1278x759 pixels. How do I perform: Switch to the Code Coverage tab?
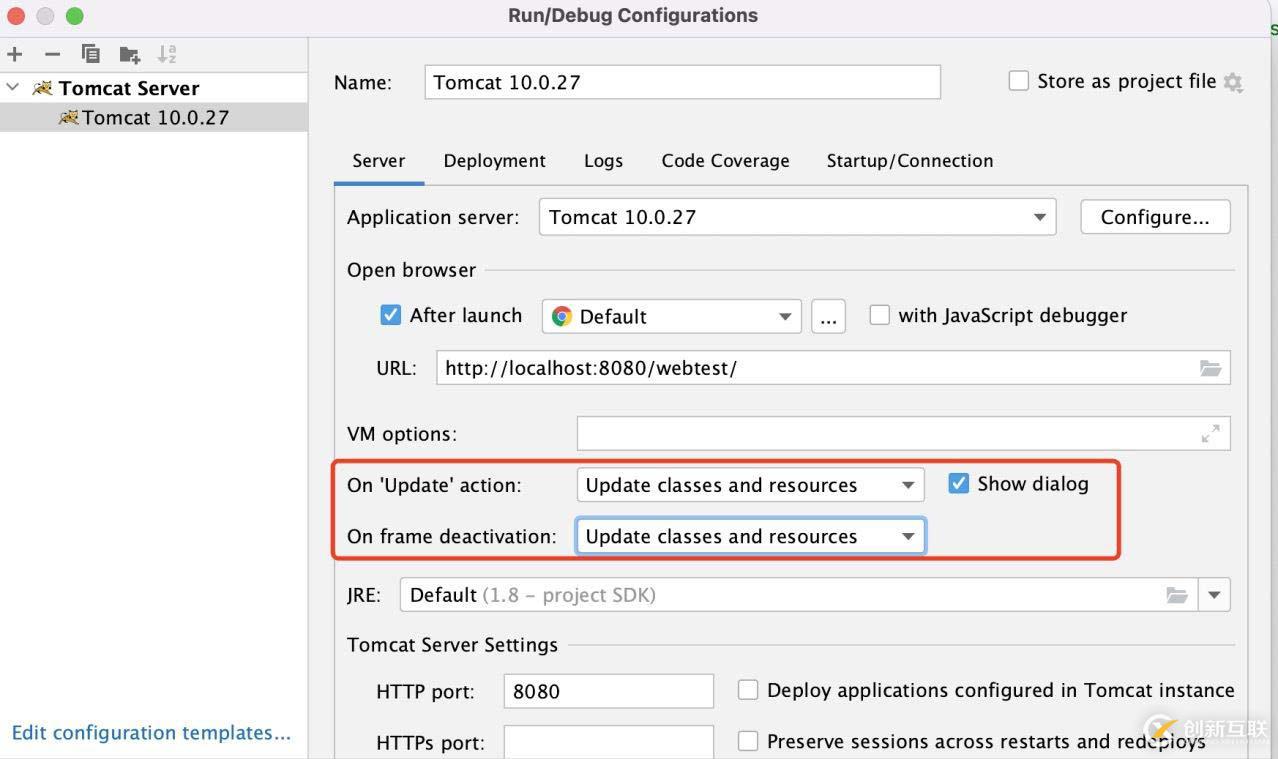tap(725, 161)
